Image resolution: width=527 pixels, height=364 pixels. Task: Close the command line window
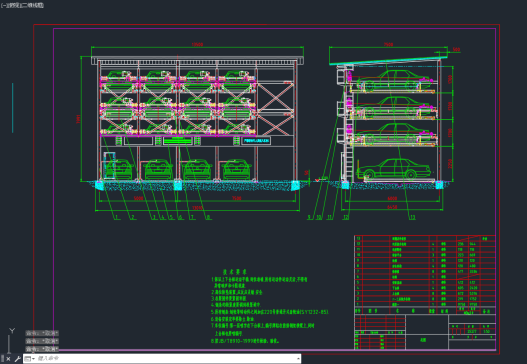[x=8, y=359]
